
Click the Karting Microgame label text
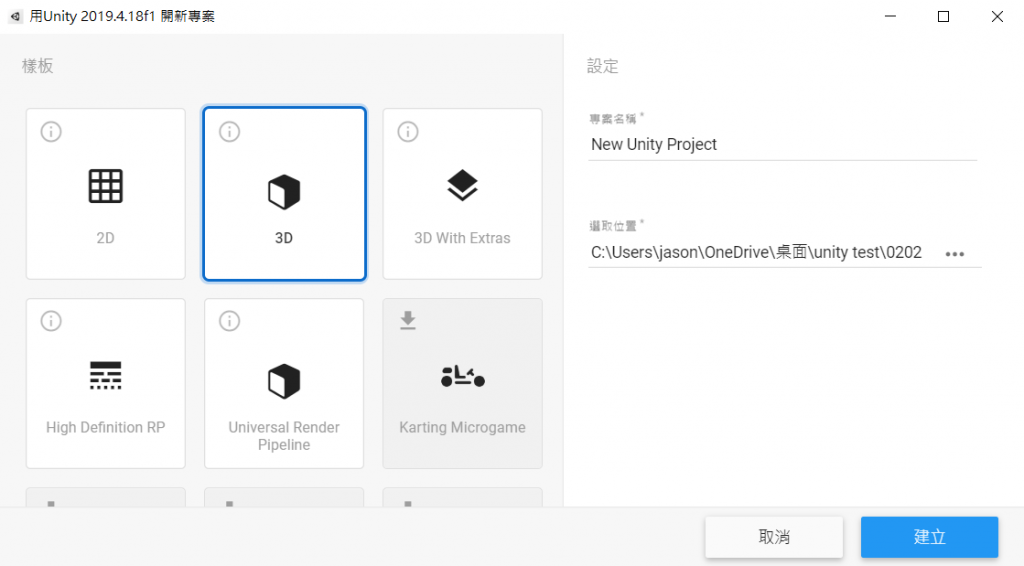point(462,428)
